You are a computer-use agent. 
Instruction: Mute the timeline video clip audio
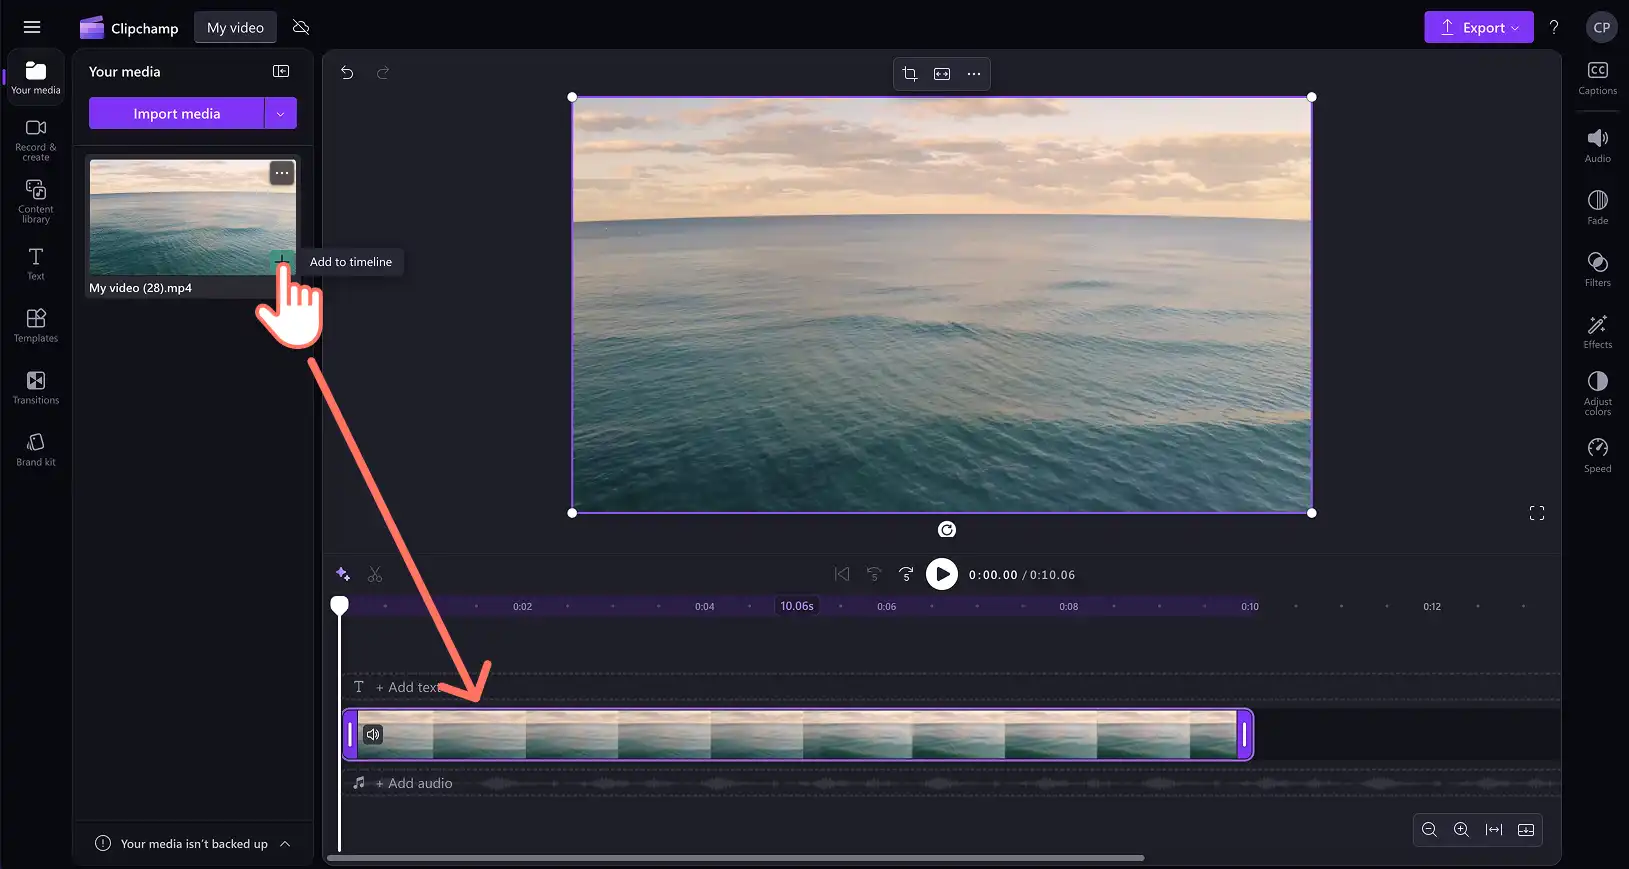[x=373, y=735]
